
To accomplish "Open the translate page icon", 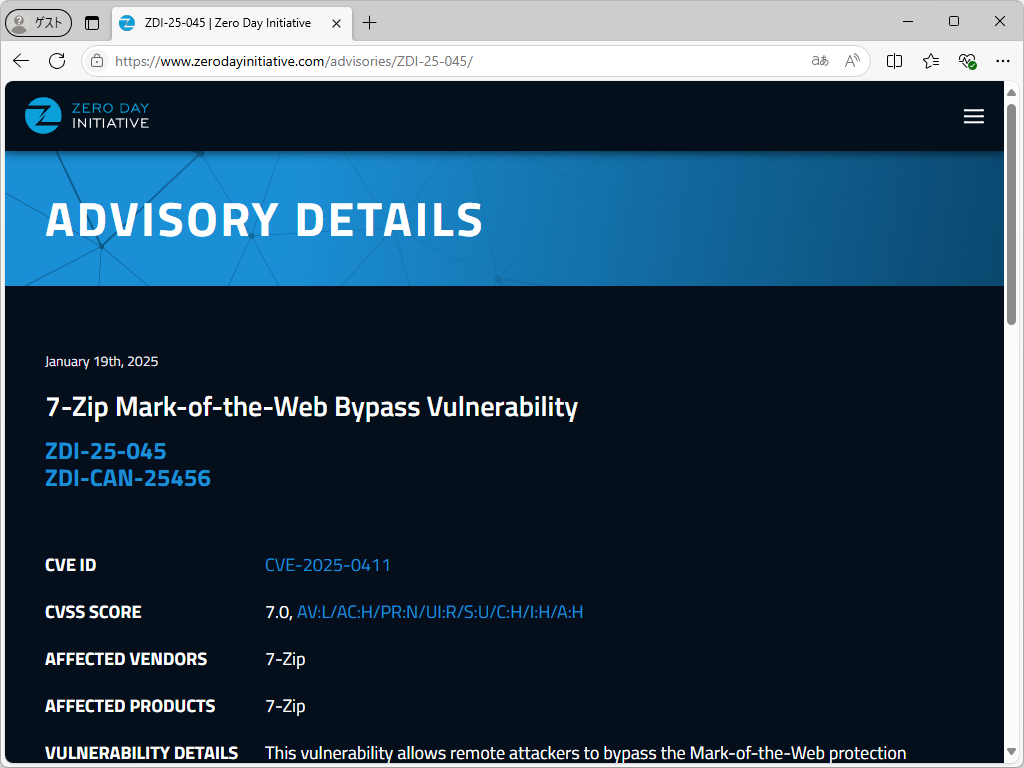I will (x=820, y=61).
